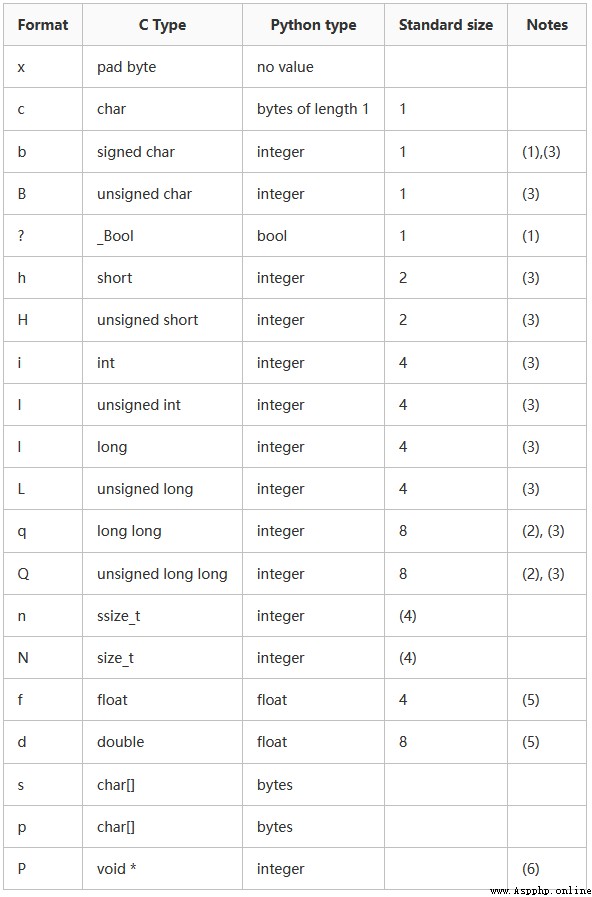The height and width of the screenshot is (897, 592).
Task: Click the 'Q' format character cell
Action: tap(43, 573)
